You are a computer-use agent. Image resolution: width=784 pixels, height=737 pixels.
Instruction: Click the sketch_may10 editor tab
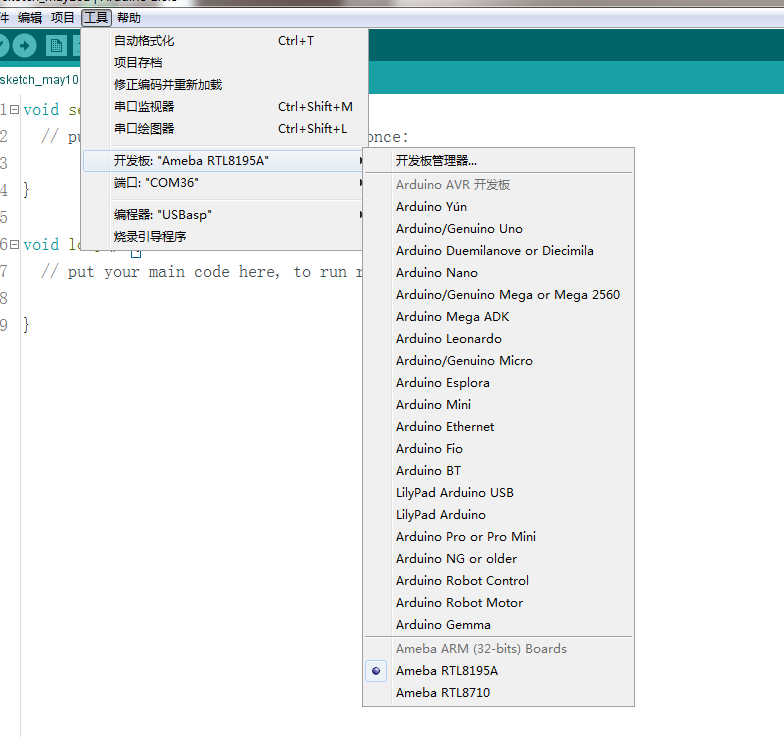39,80
